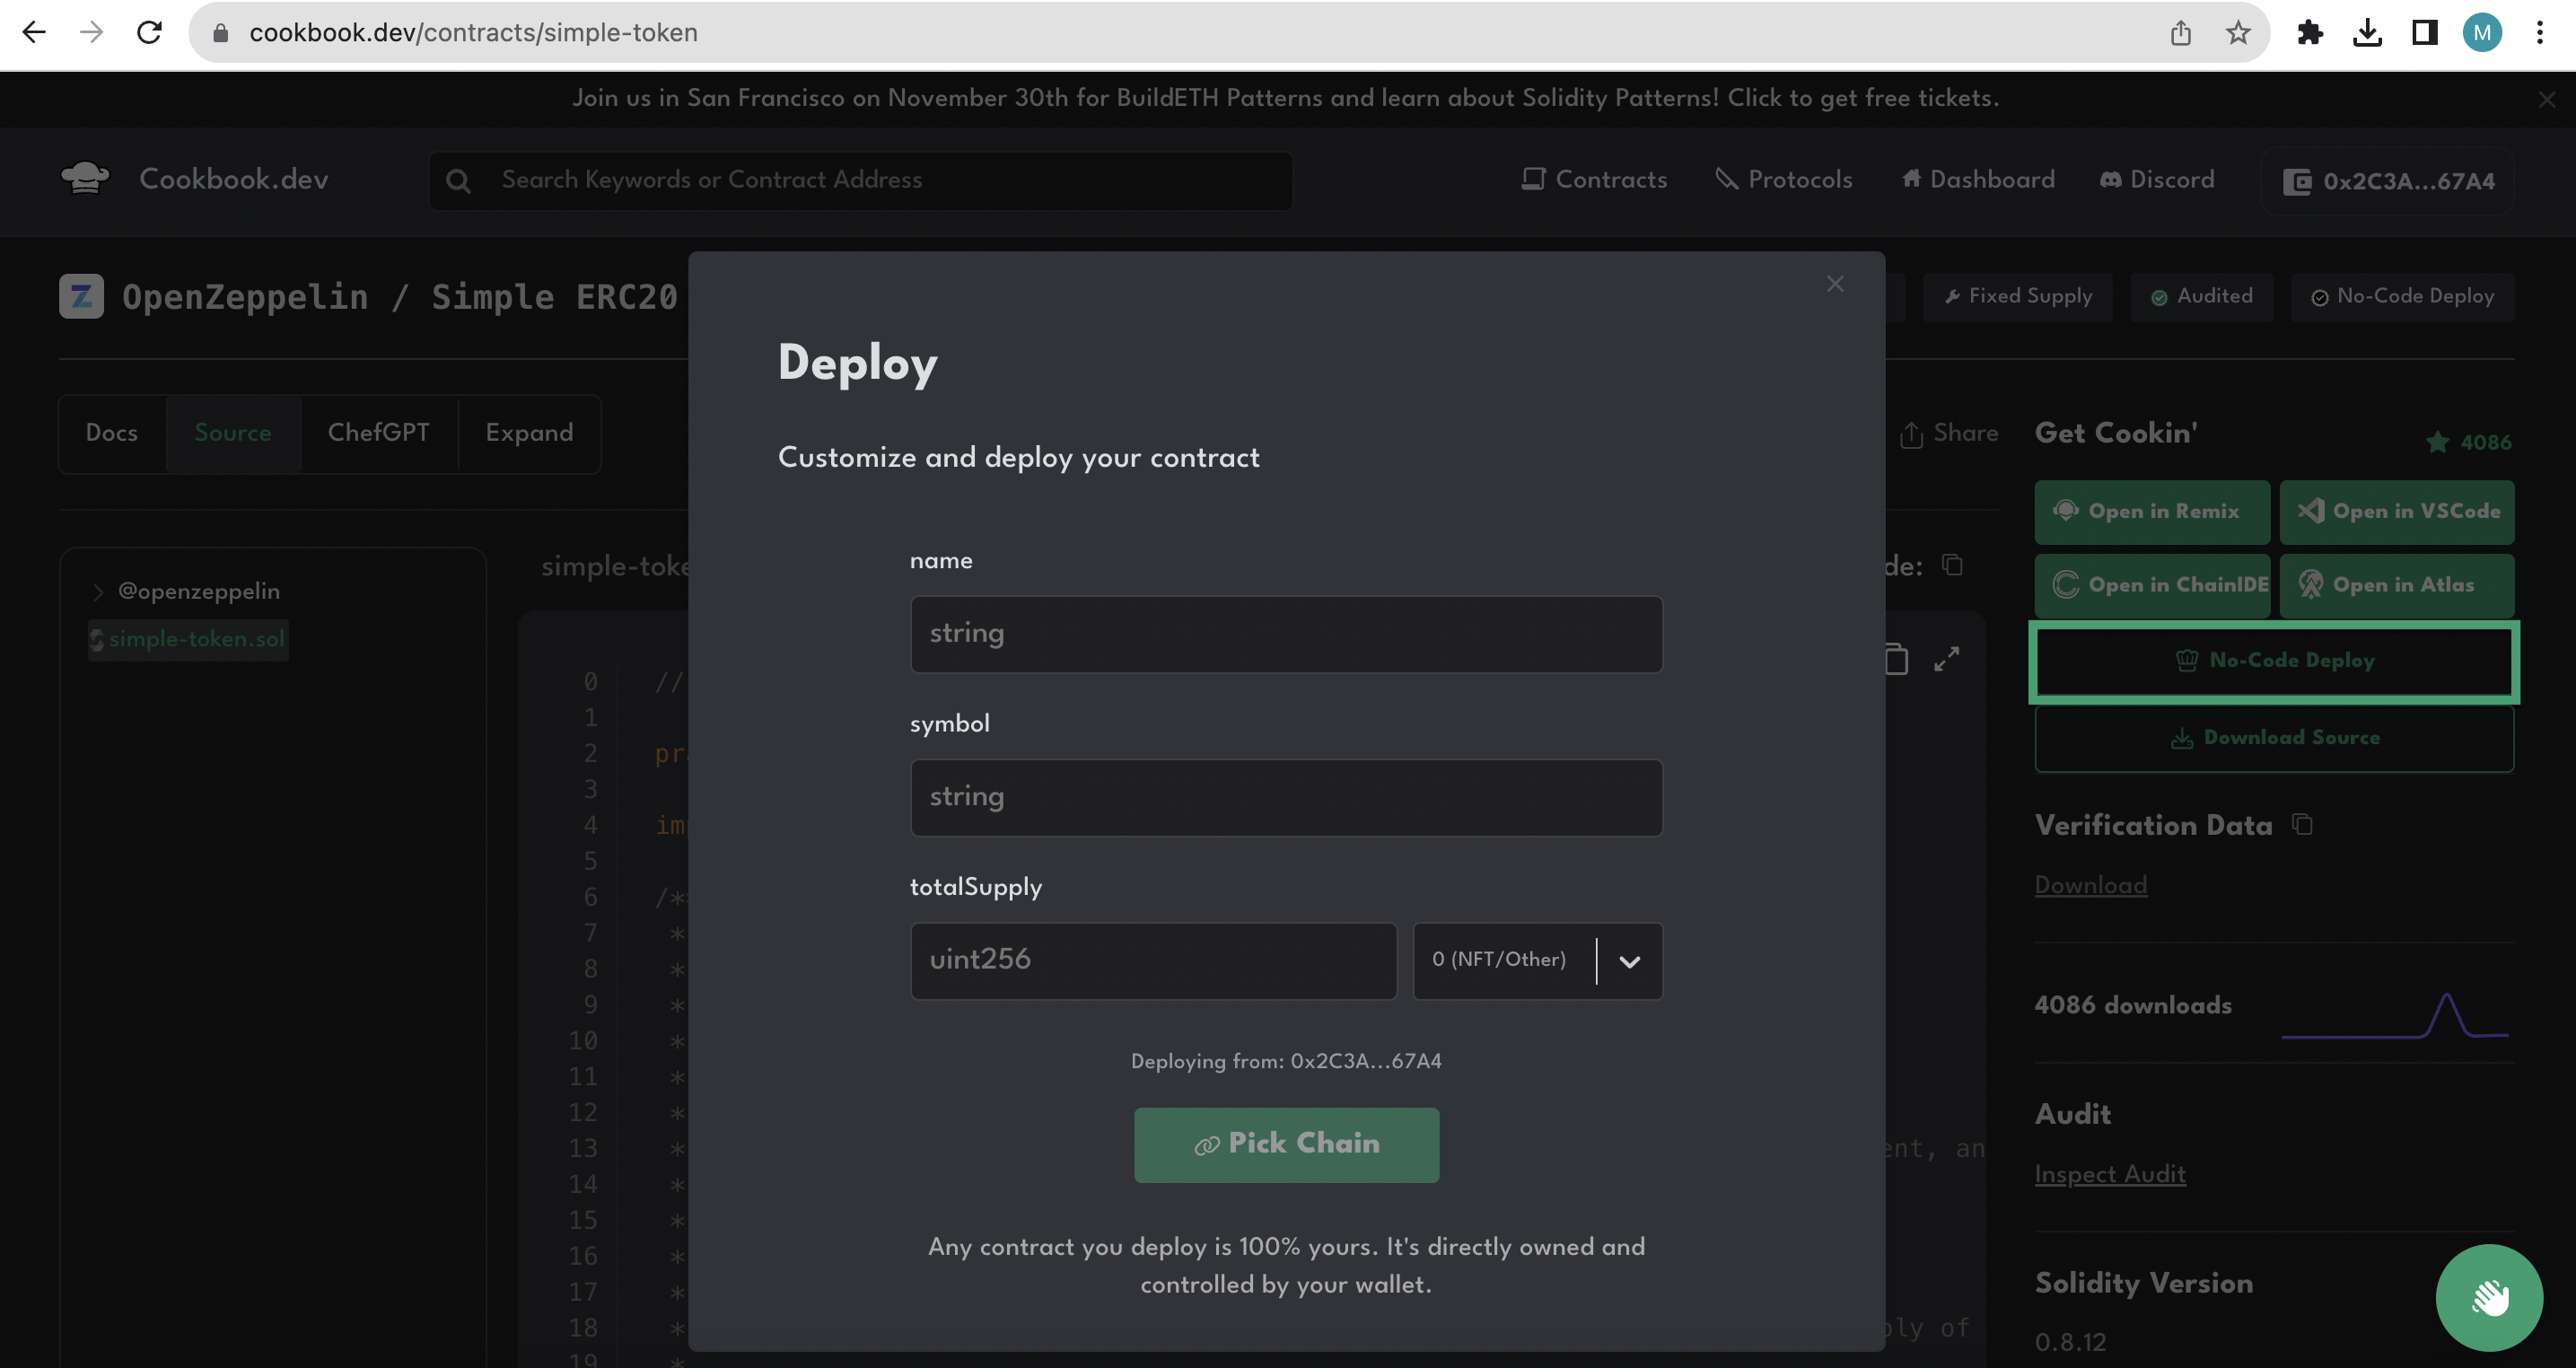Switch to the ChefGPT tab
Screen dimensions: 2576x1368
point(378,433)
